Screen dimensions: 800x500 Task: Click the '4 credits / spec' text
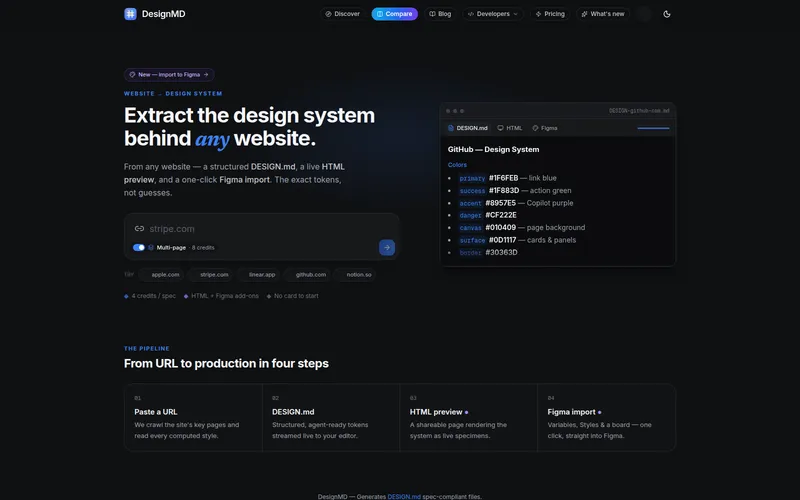(x=154, y=296)
